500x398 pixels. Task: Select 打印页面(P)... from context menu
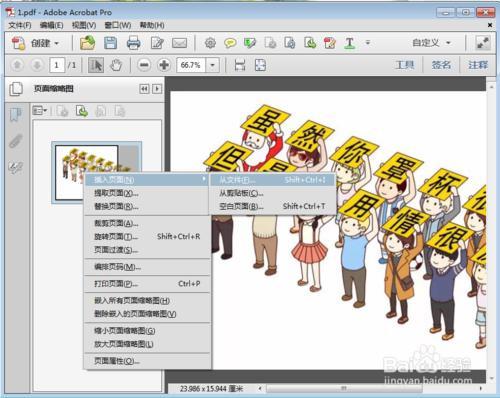click(x=147, y=284)
